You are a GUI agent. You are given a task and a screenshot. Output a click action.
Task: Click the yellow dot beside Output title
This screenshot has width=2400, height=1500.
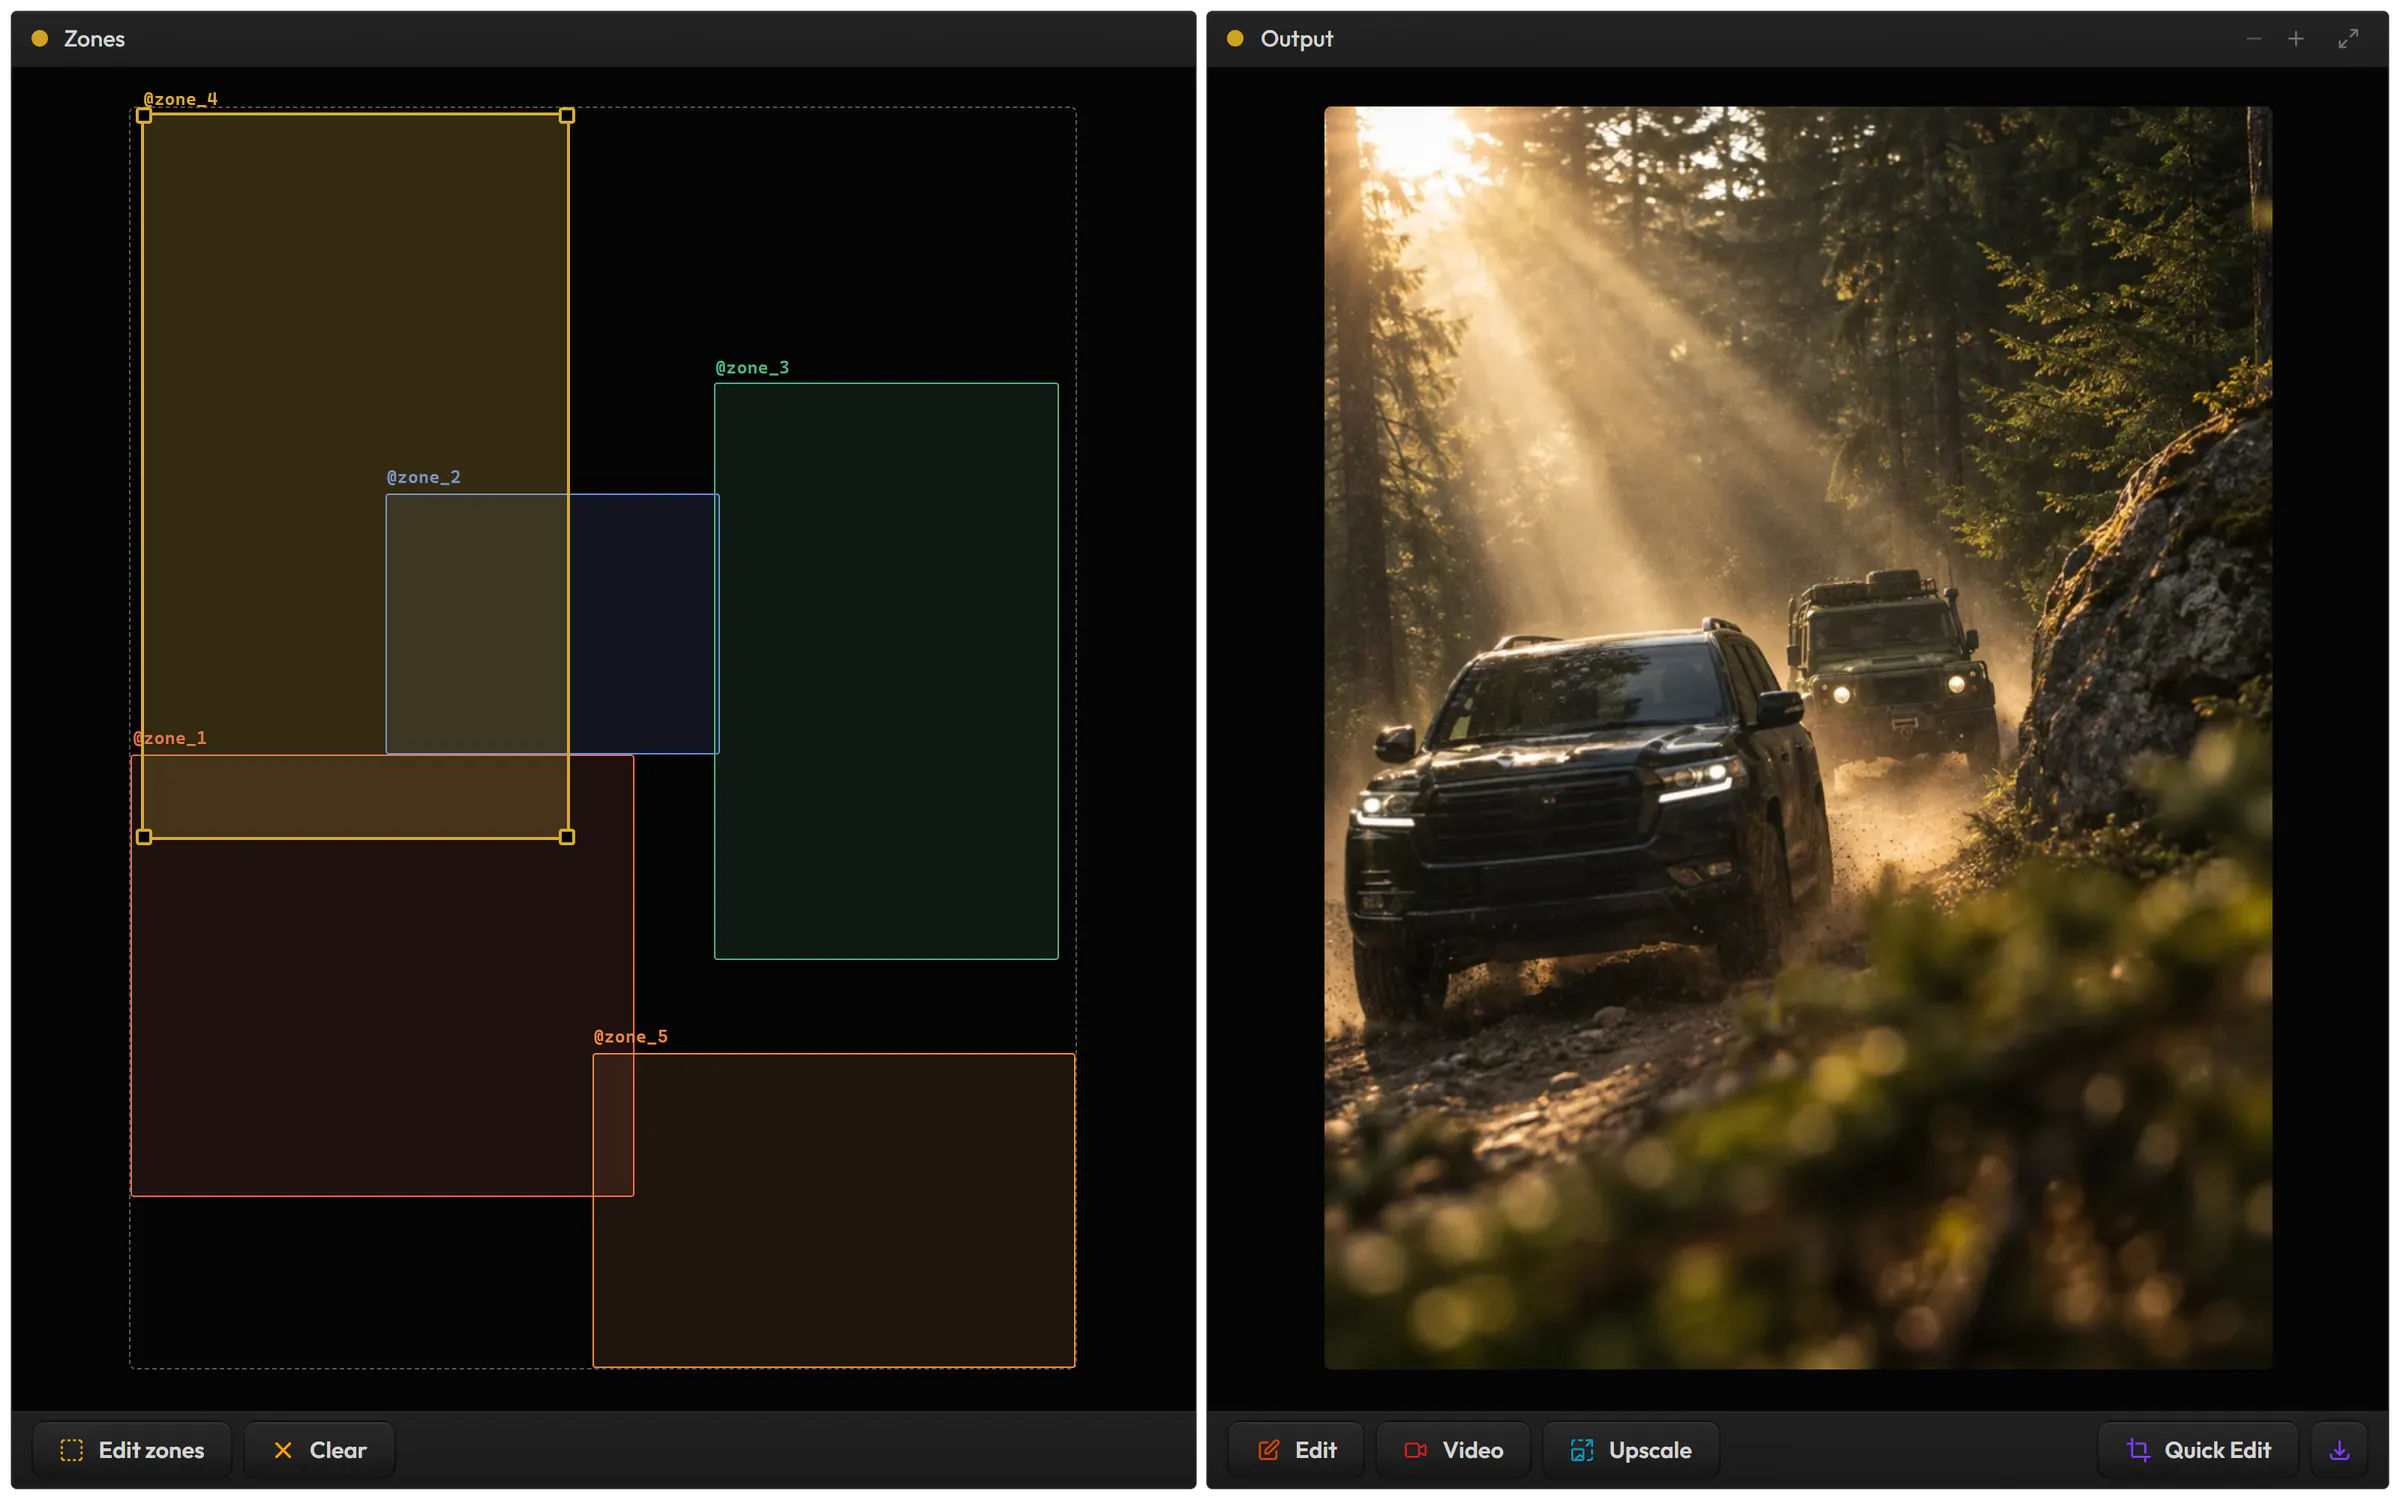tap(1235, 39)
